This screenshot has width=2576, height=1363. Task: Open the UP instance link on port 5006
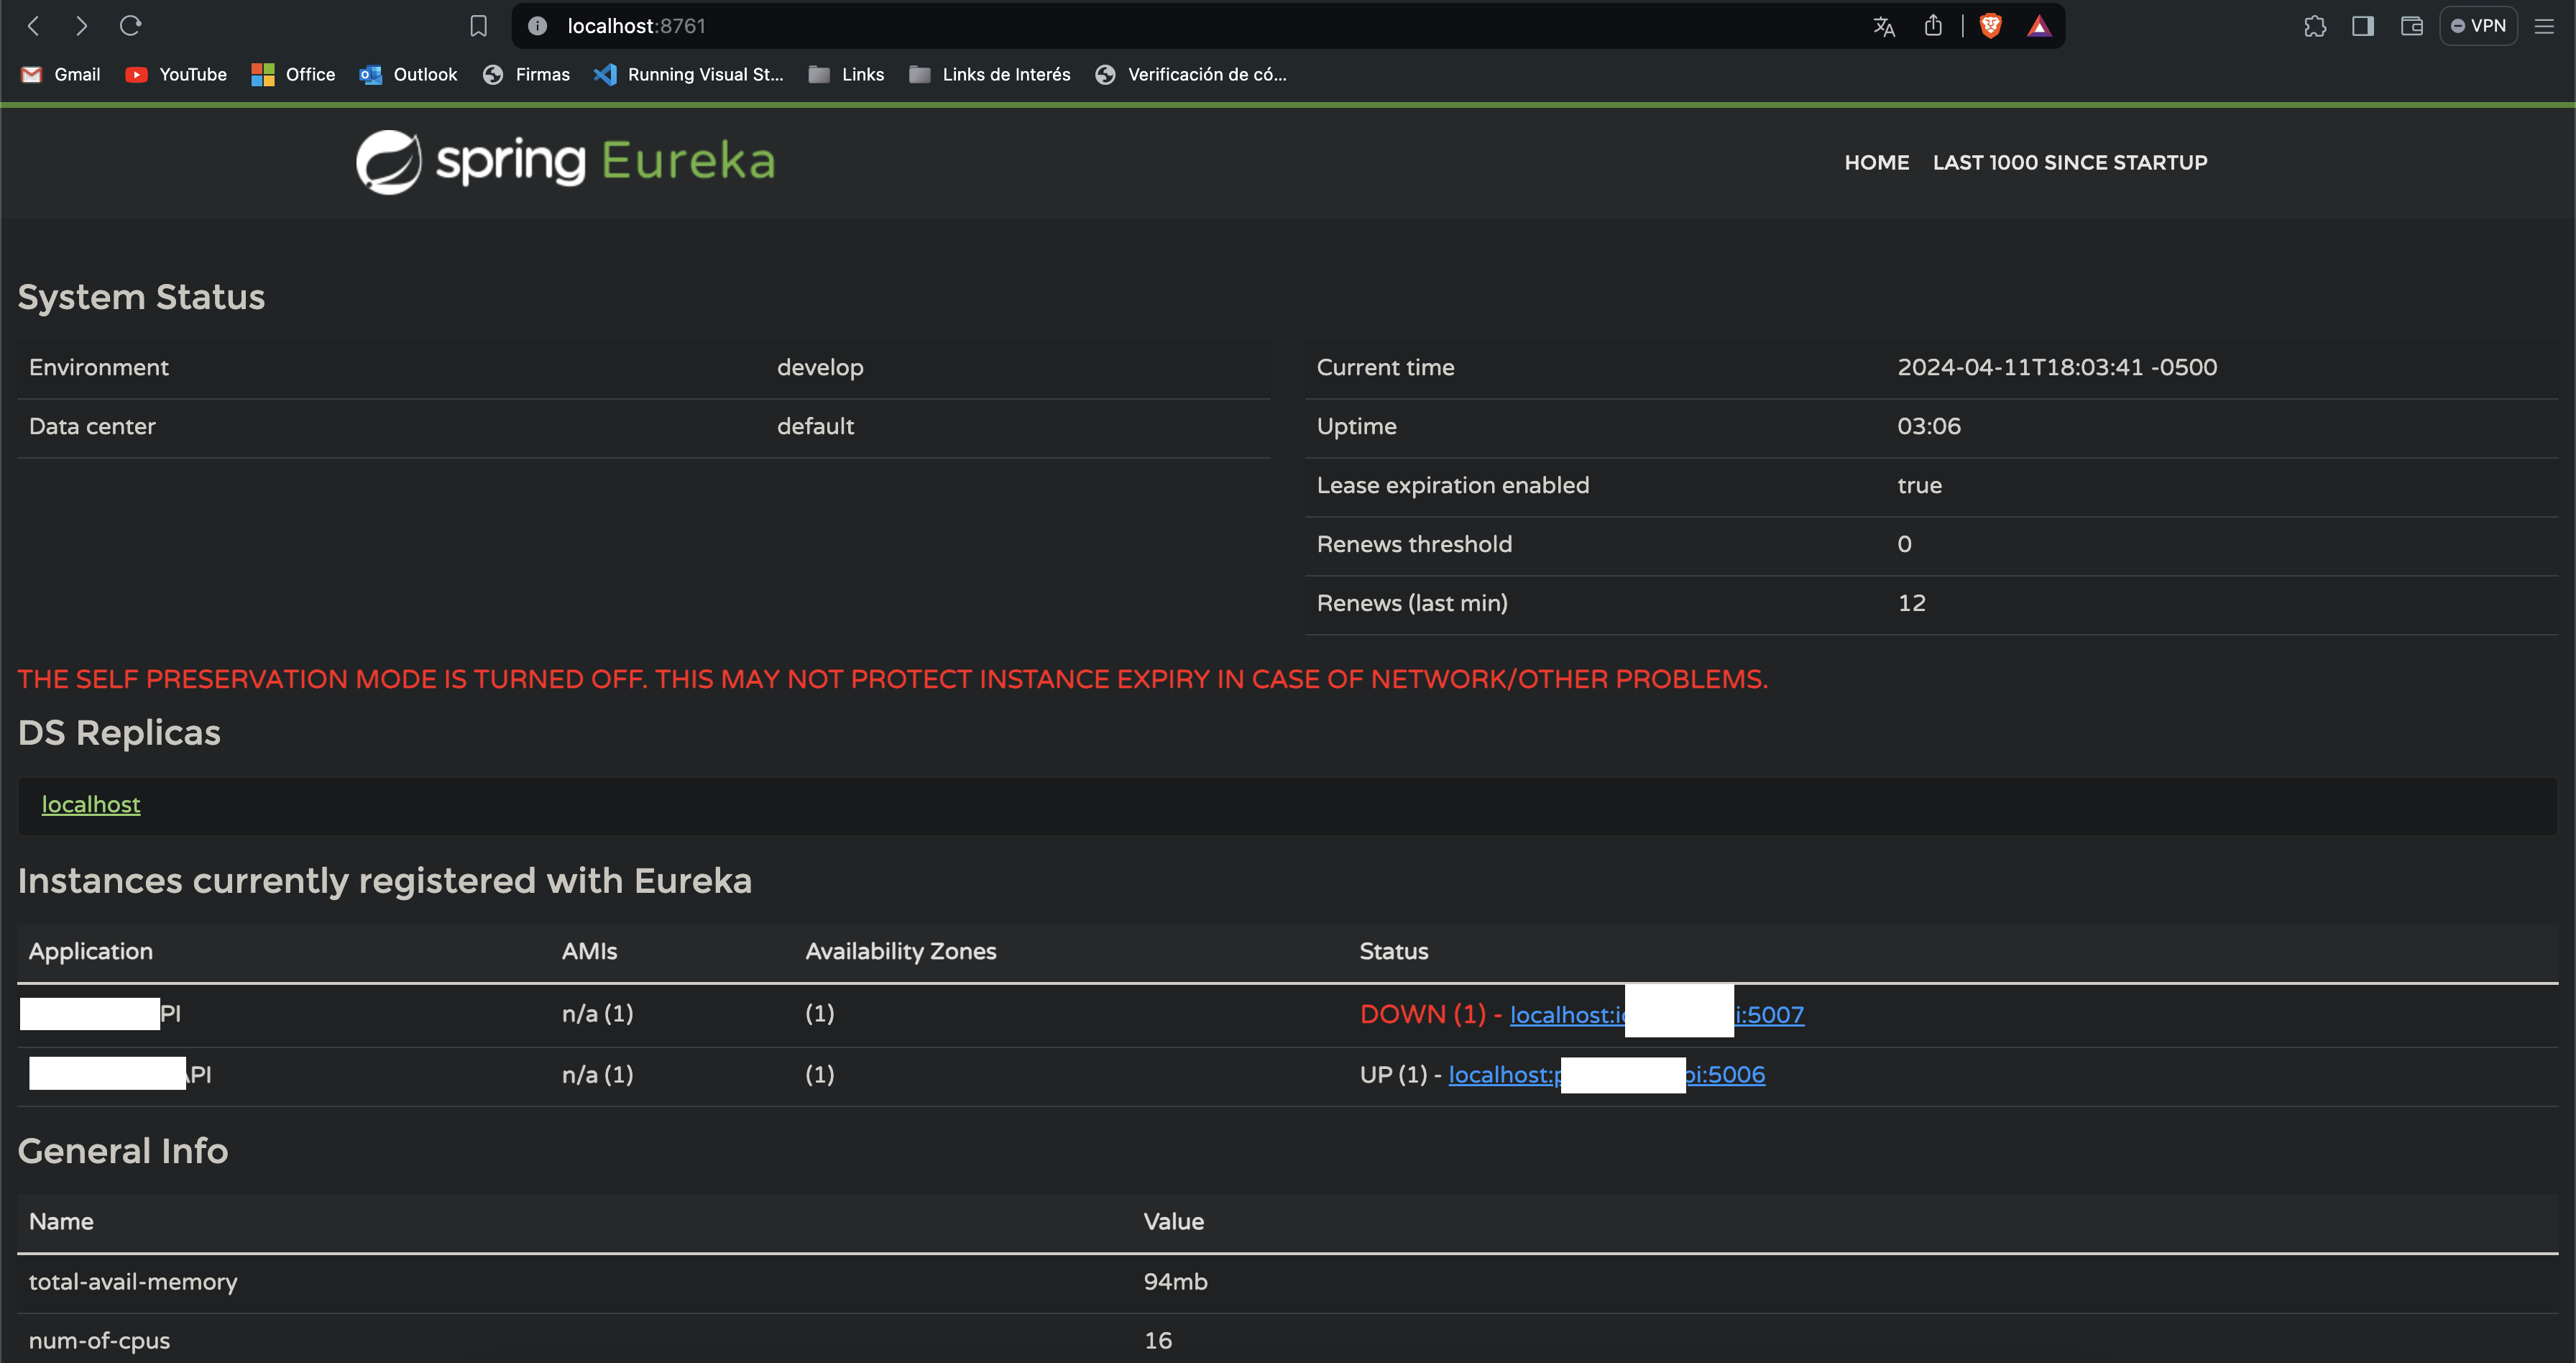click(x=1606, y=1074)
